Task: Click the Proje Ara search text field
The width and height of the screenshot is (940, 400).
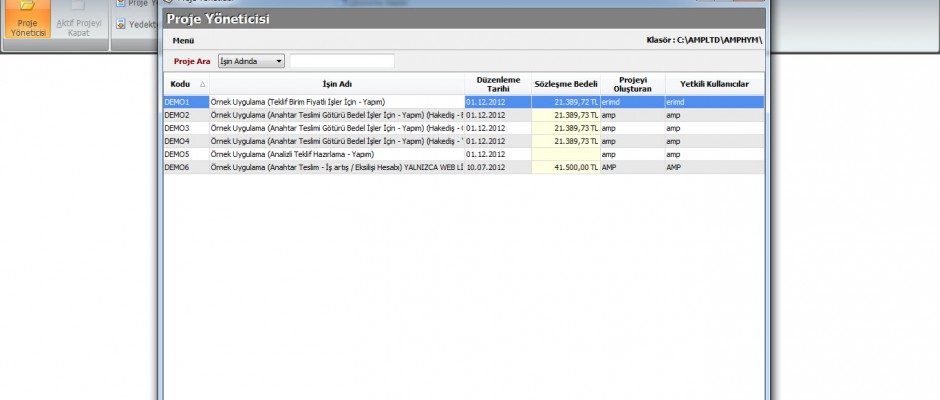Action: click(342, 61)
